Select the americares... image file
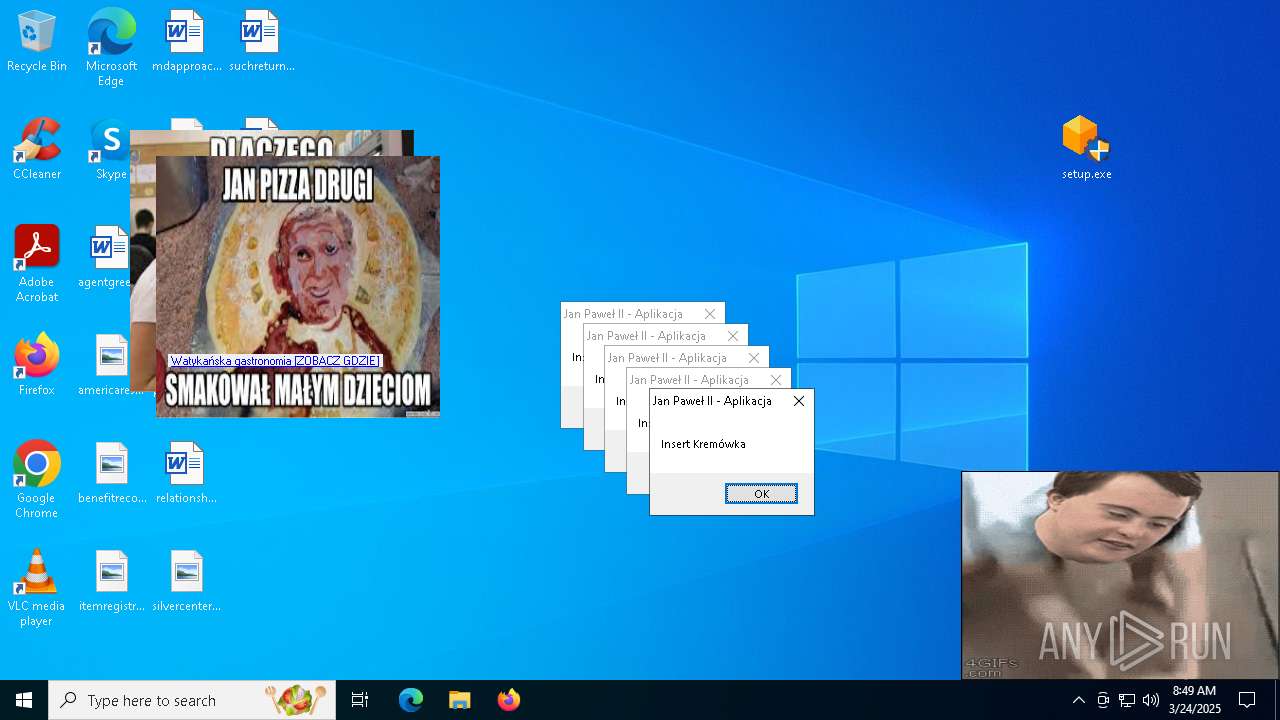Viewport: 1280px width, 720px height. click(x=110, y=365)
